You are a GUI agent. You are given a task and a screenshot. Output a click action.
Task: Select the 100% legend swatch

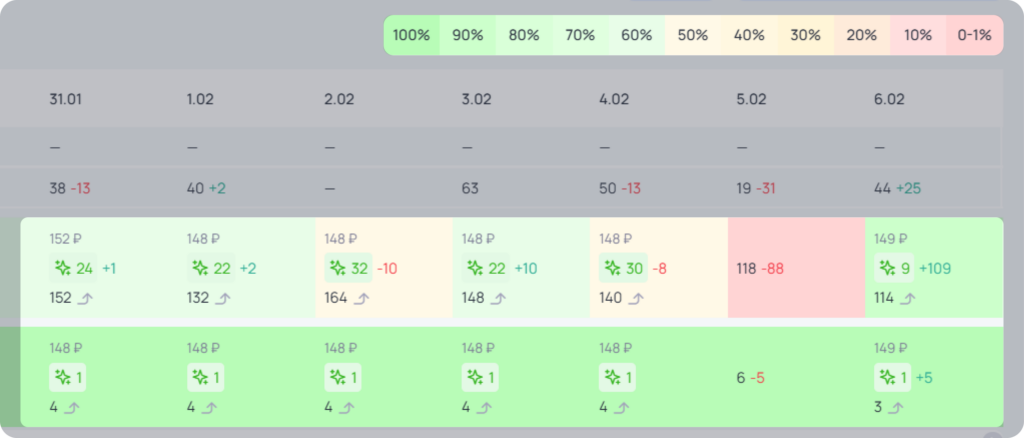pyautogui.click(x=411, y=35)
